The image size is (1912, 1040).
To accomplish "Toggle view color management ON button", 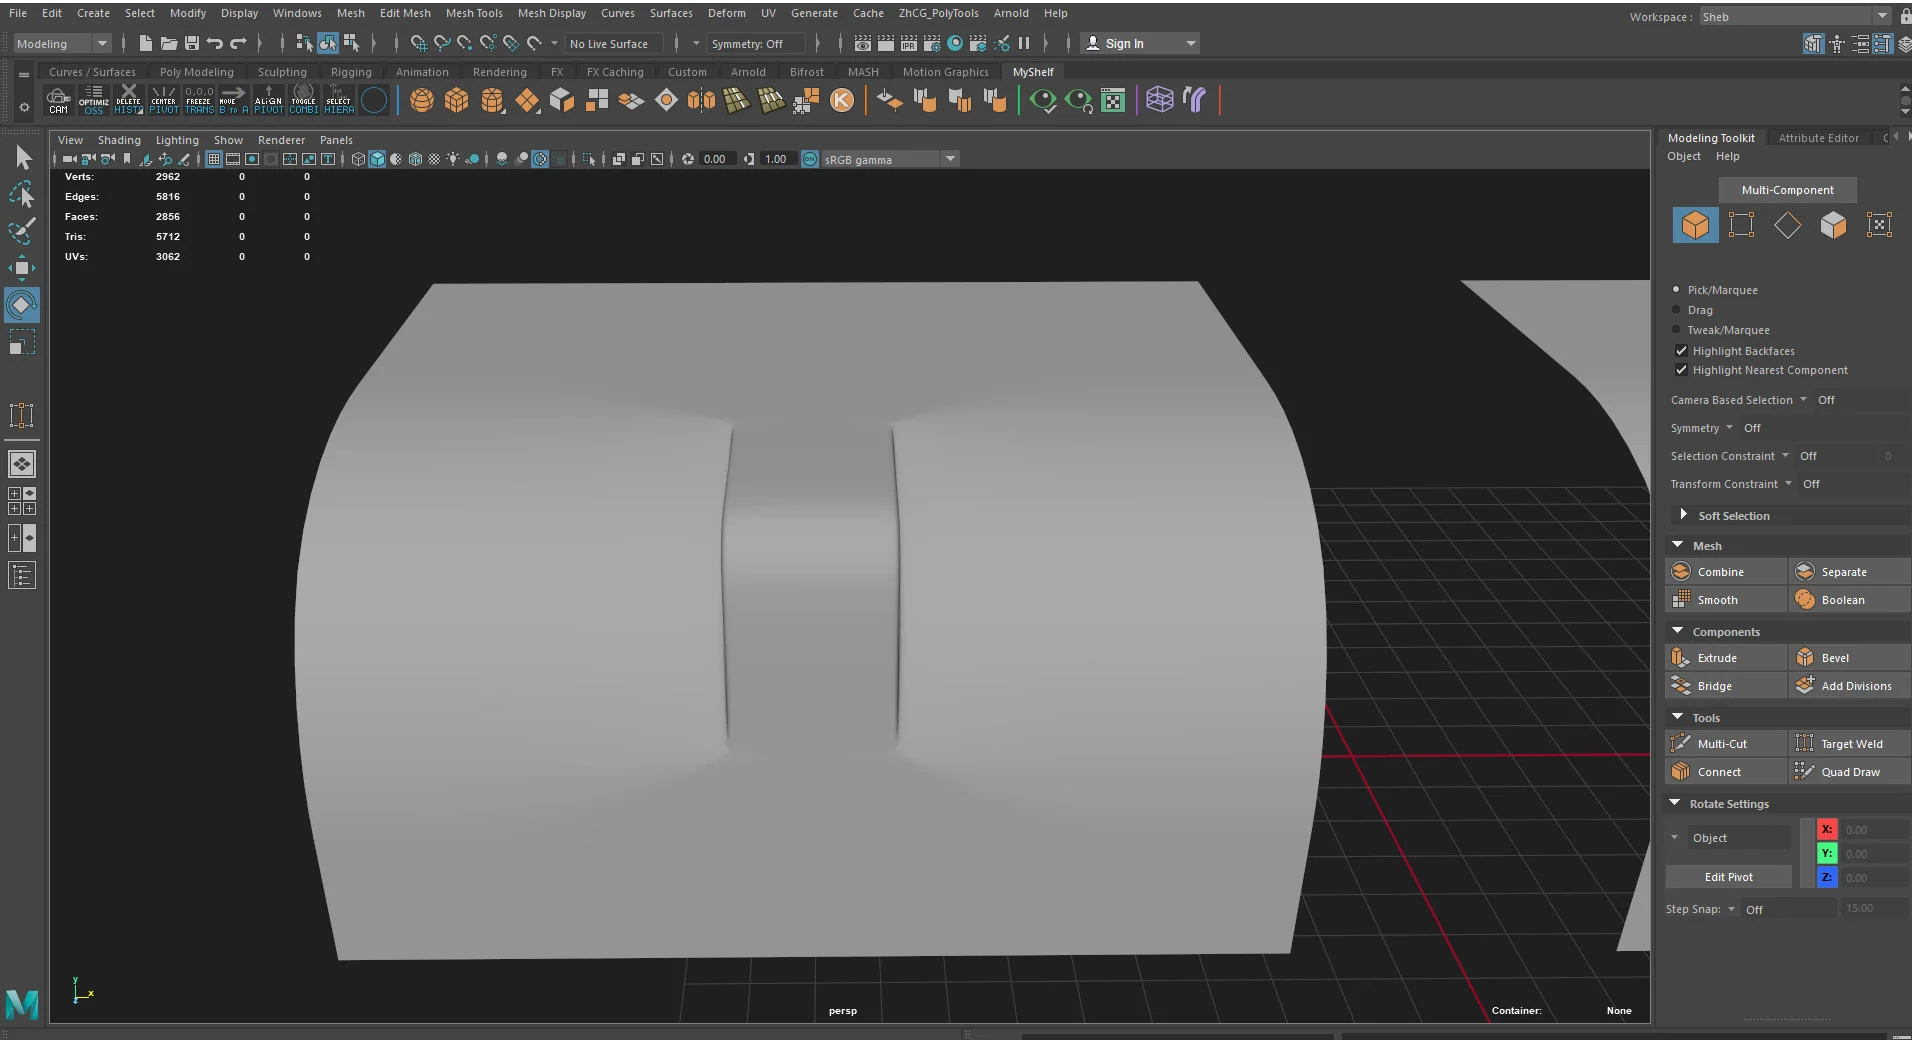I will (x=810, y=159).
